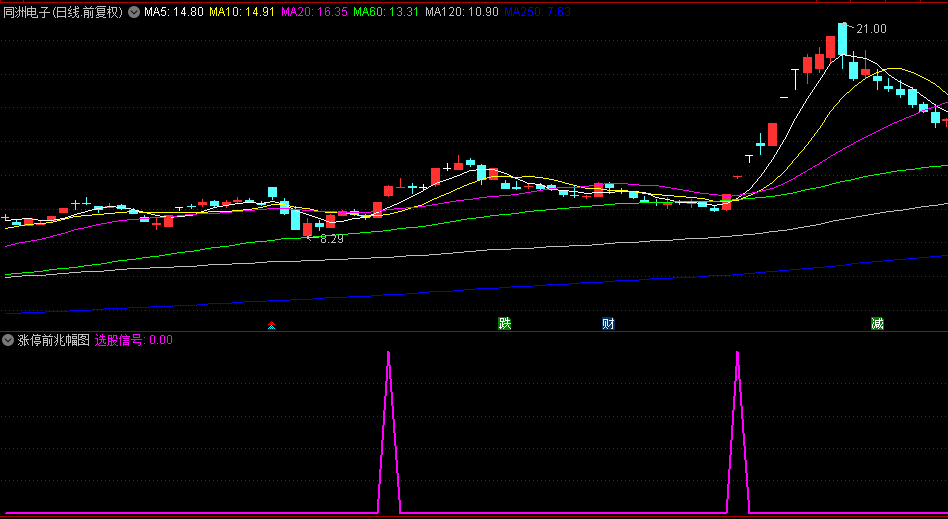Expand the main chart settings dropdown arrow
948x519 pixels.
pos(134,12)
